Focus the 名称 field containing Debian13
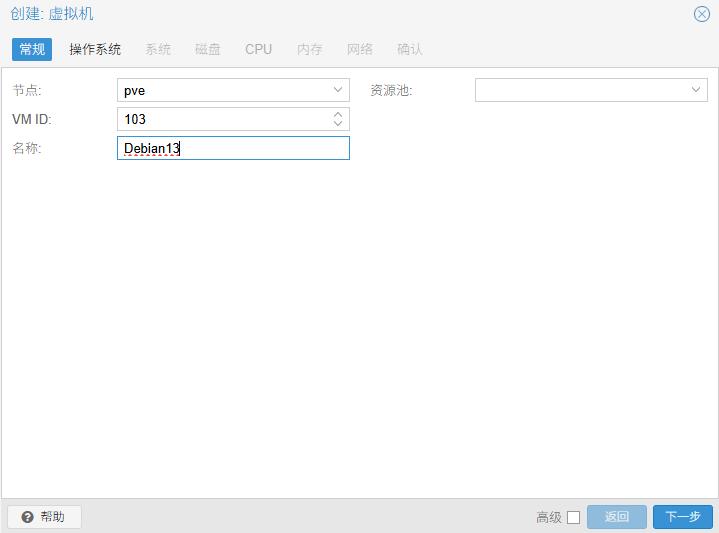719x533 pixels. (x=233, y=149)
